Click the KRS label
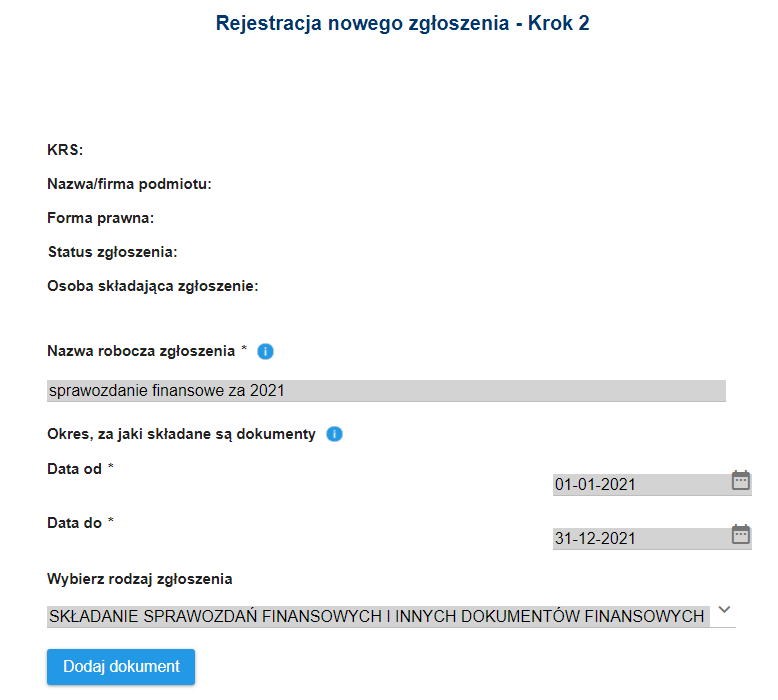Image resolution: width=778 pixels, height=700 pixels. [65, 150]
